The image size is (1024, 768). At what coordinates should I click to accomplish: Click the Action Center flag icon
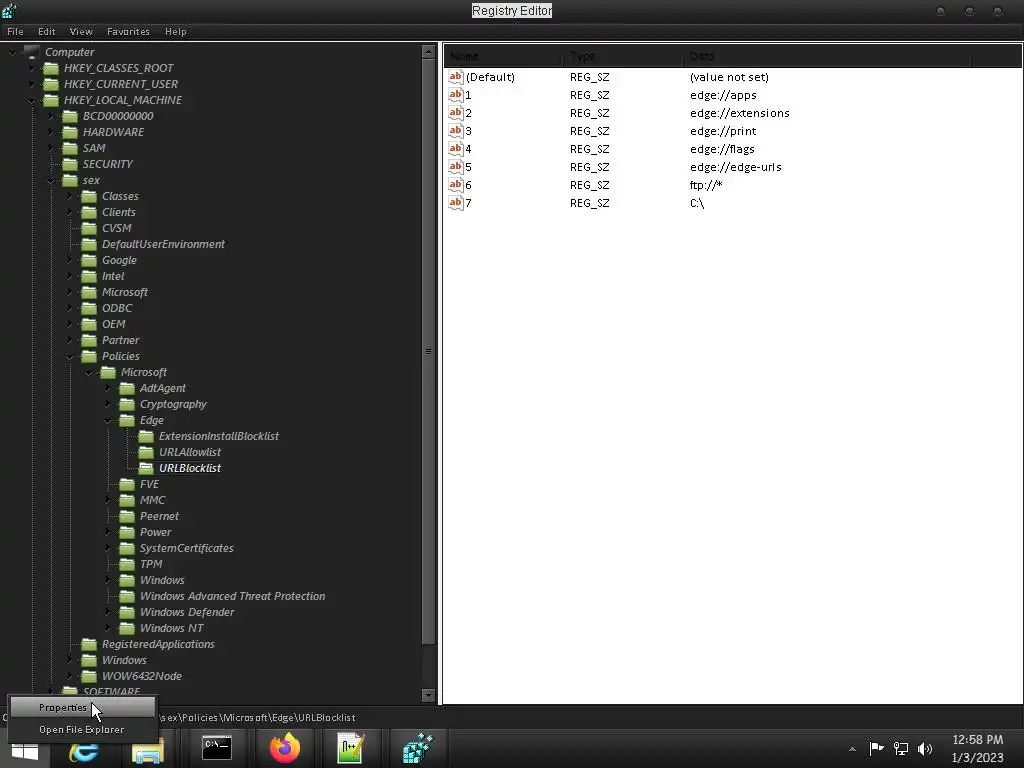coord(876,748)
